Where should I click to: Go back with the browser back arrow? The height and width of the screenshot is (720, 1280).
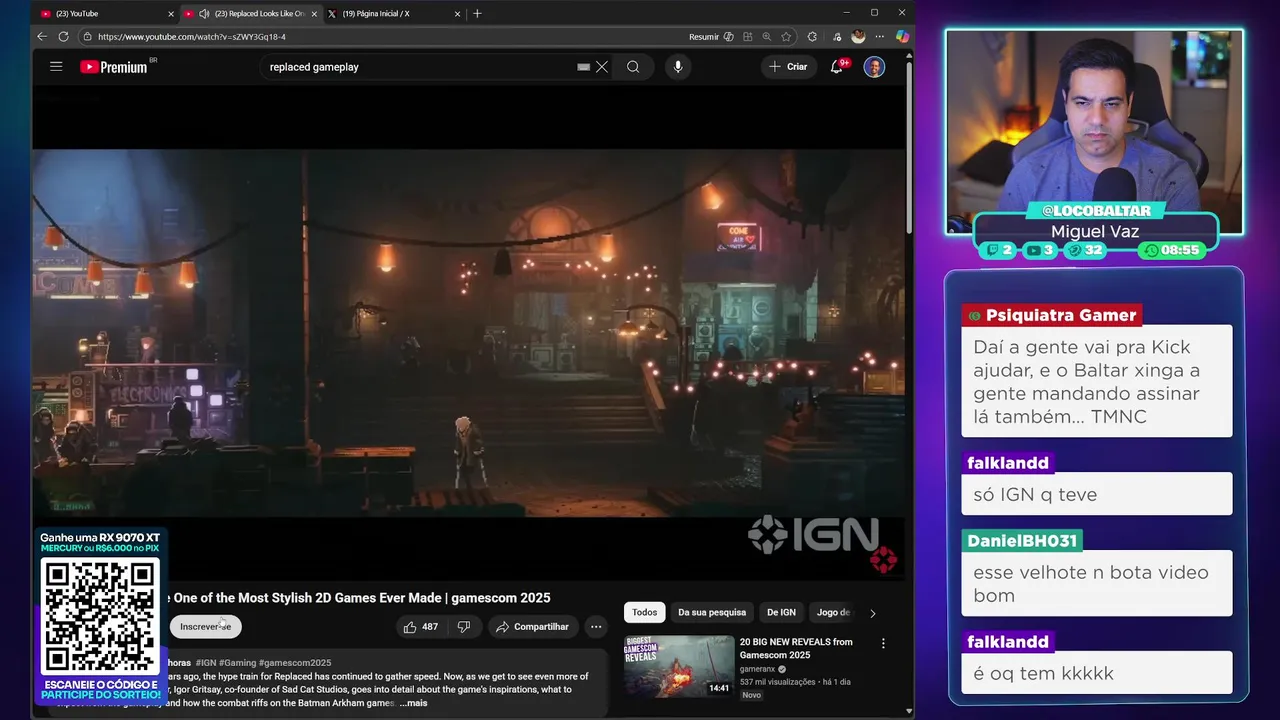pos(42,37)
